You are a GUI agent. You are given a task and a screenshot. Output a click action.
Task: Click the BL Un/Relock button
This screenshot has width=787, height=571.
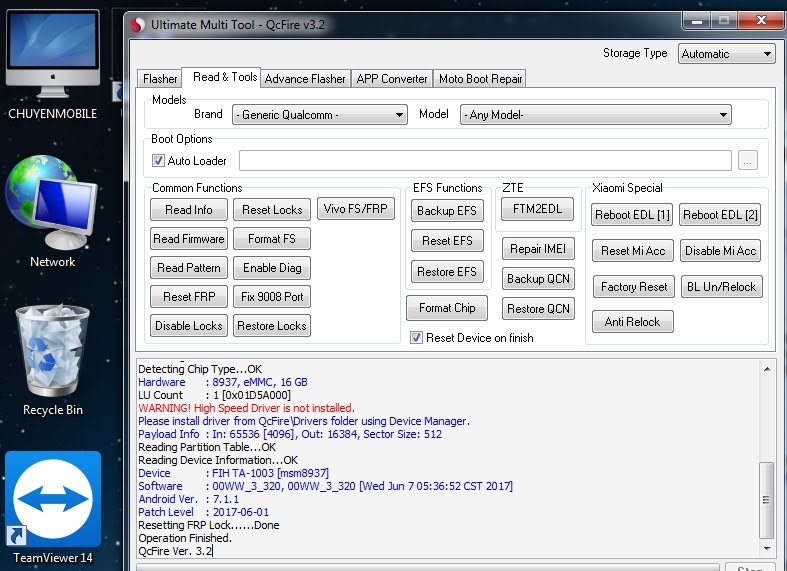click(x=722, y=287)
